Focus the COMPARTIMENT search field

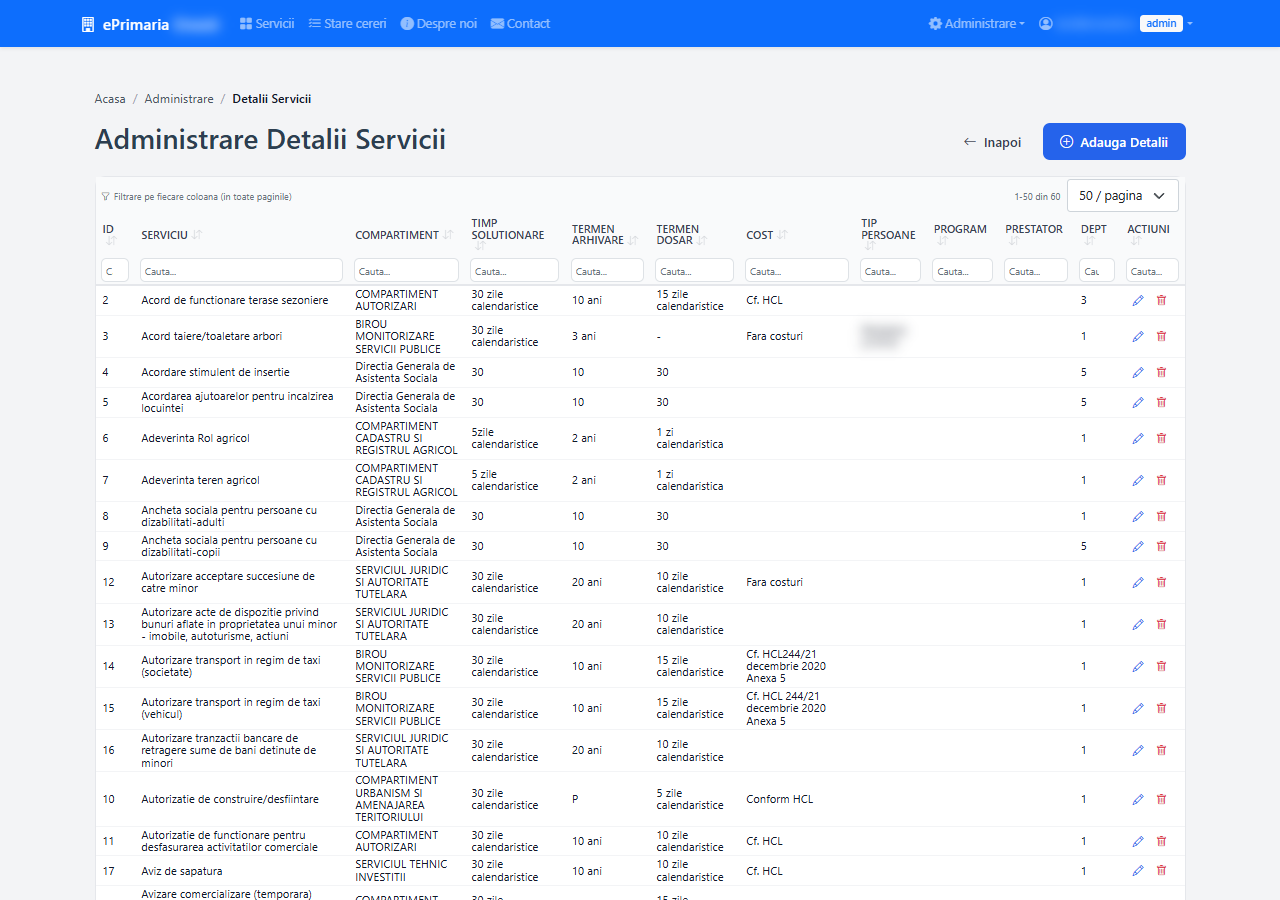click(407, 271)
